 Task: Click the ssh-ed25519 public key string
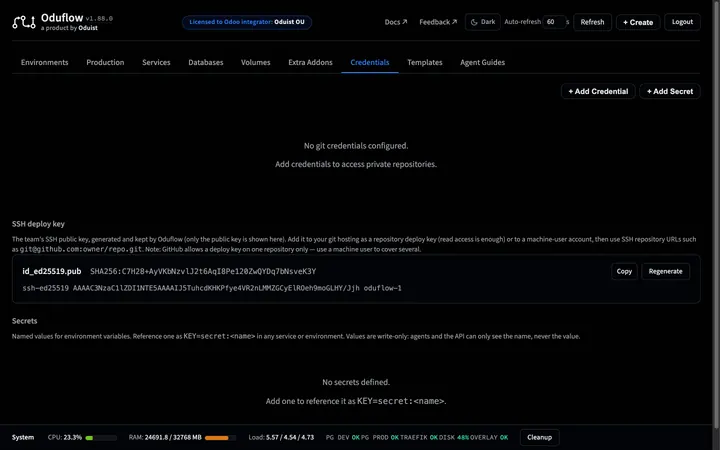pos(212,288)
